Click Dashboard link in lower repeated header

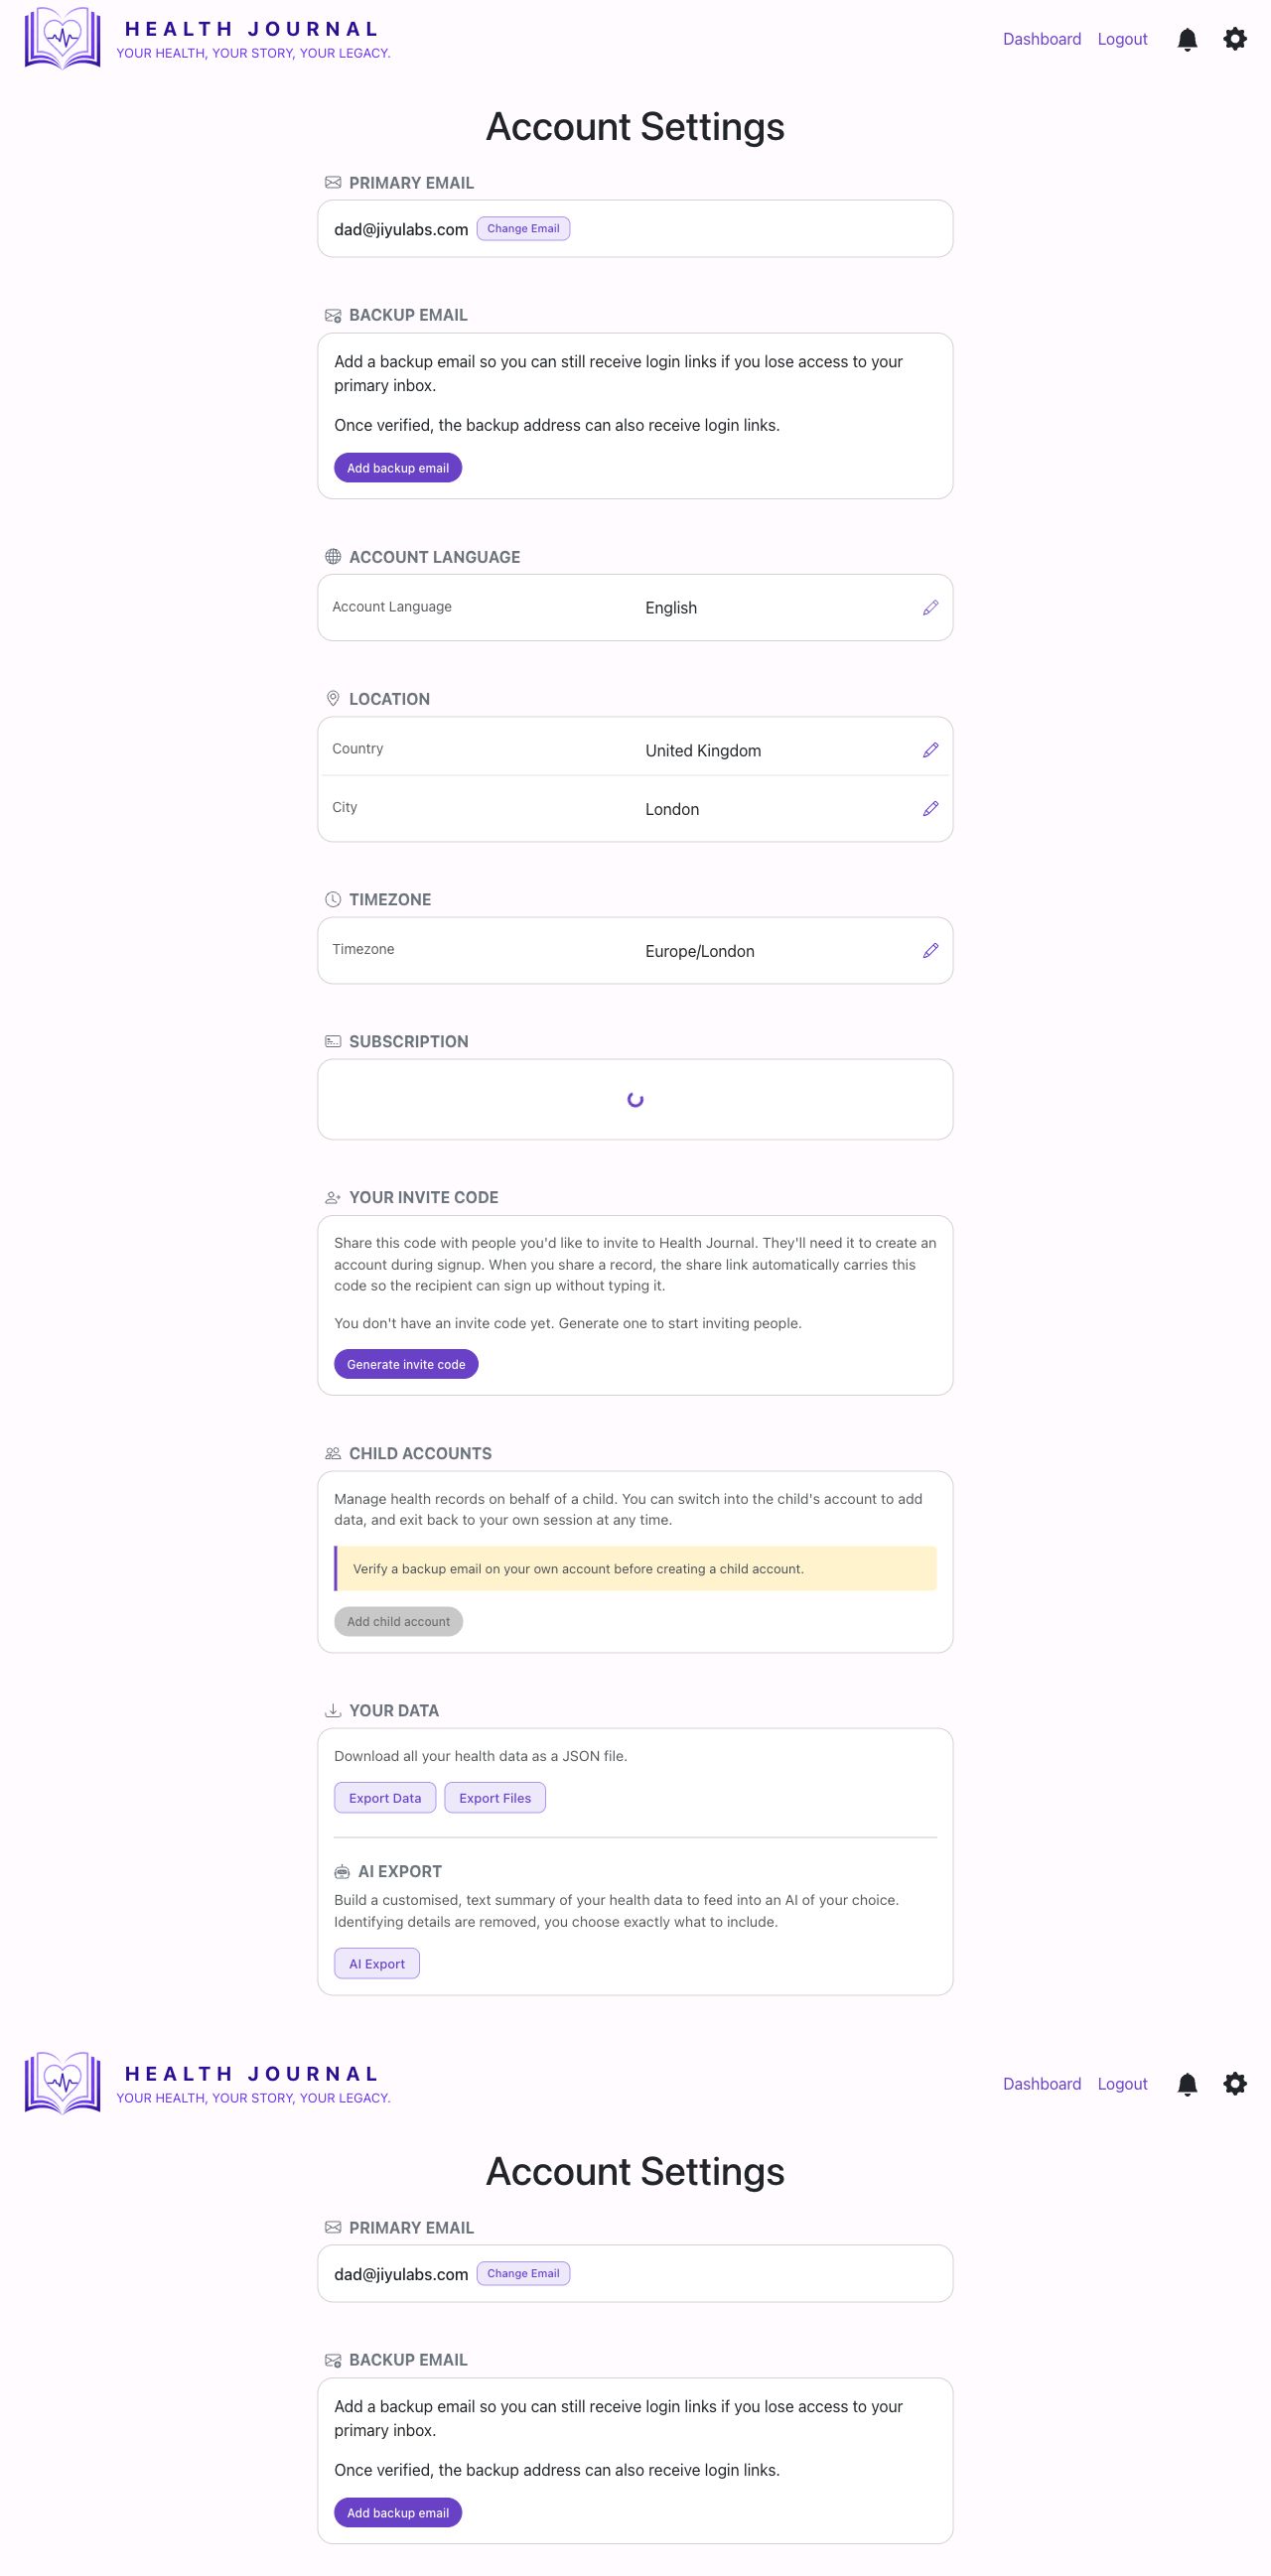1042,2084
